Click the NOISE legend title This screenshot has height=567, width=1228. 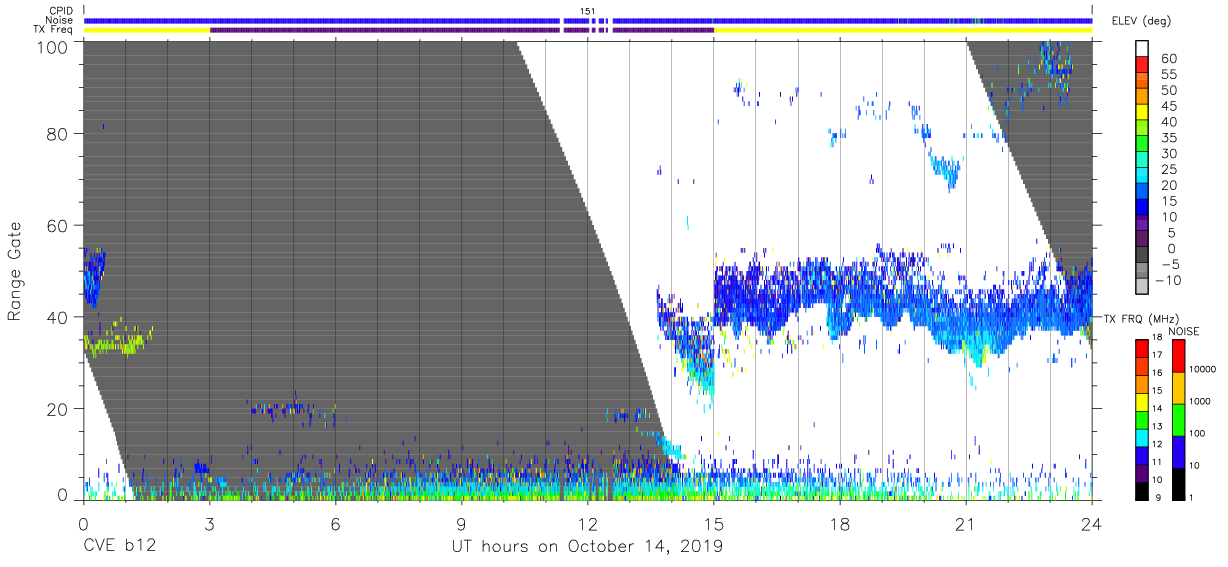(x=1184, y=330)
